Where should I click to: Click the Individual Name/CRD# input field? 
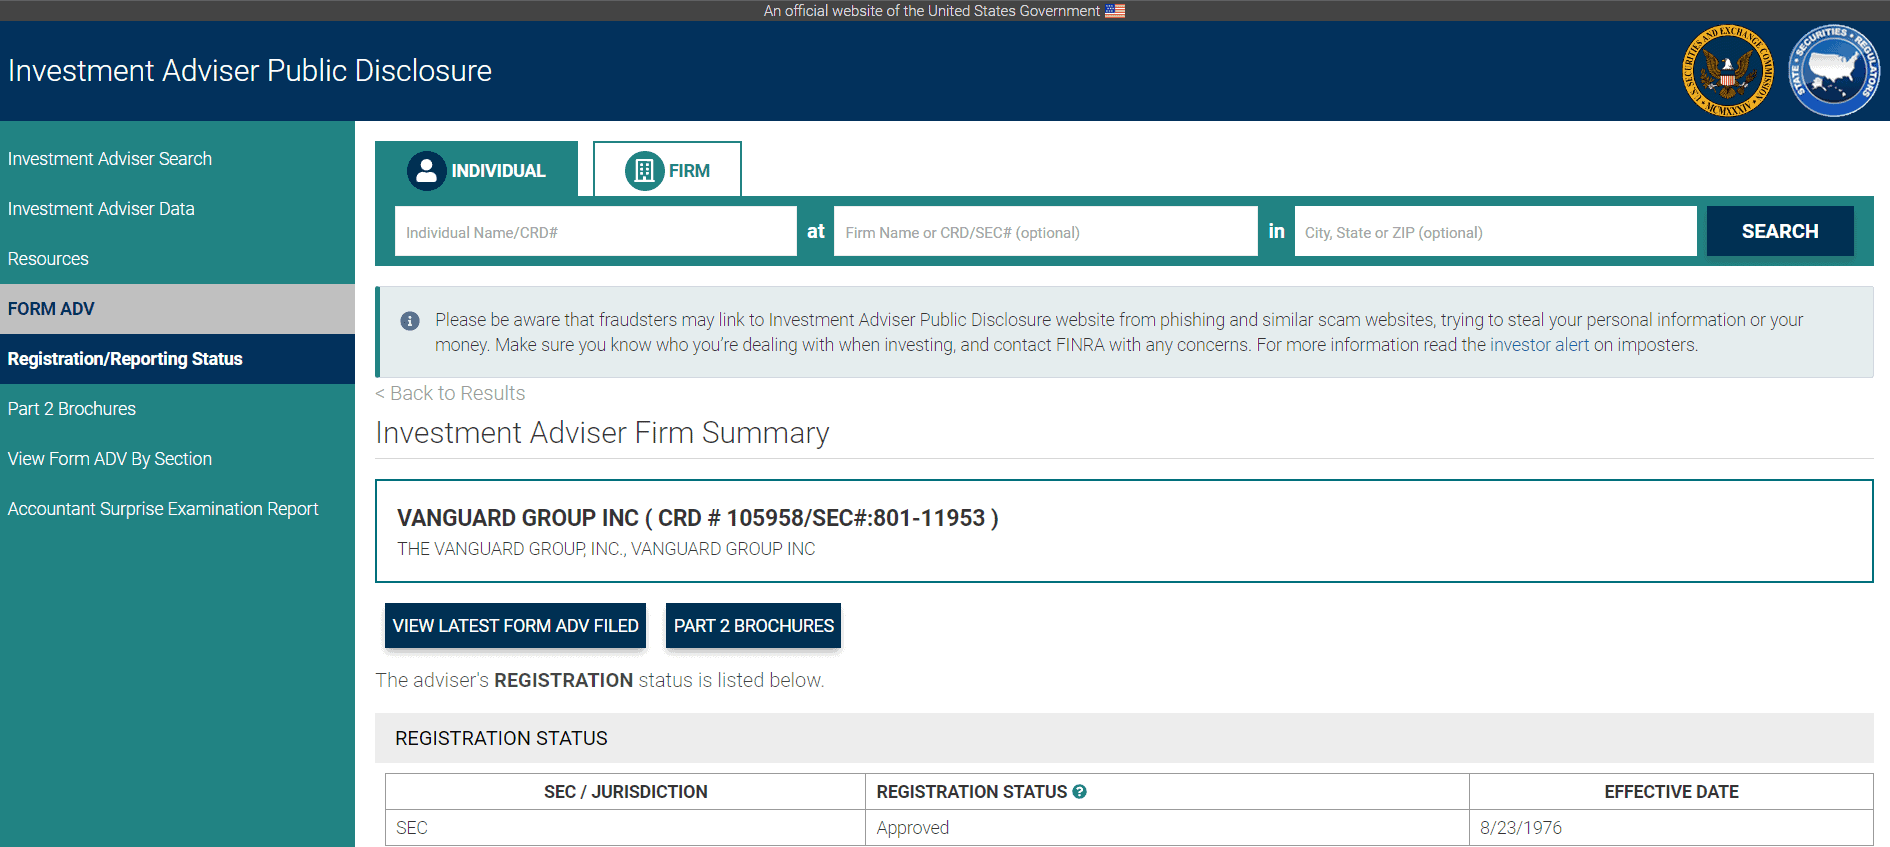pos(596,232)
